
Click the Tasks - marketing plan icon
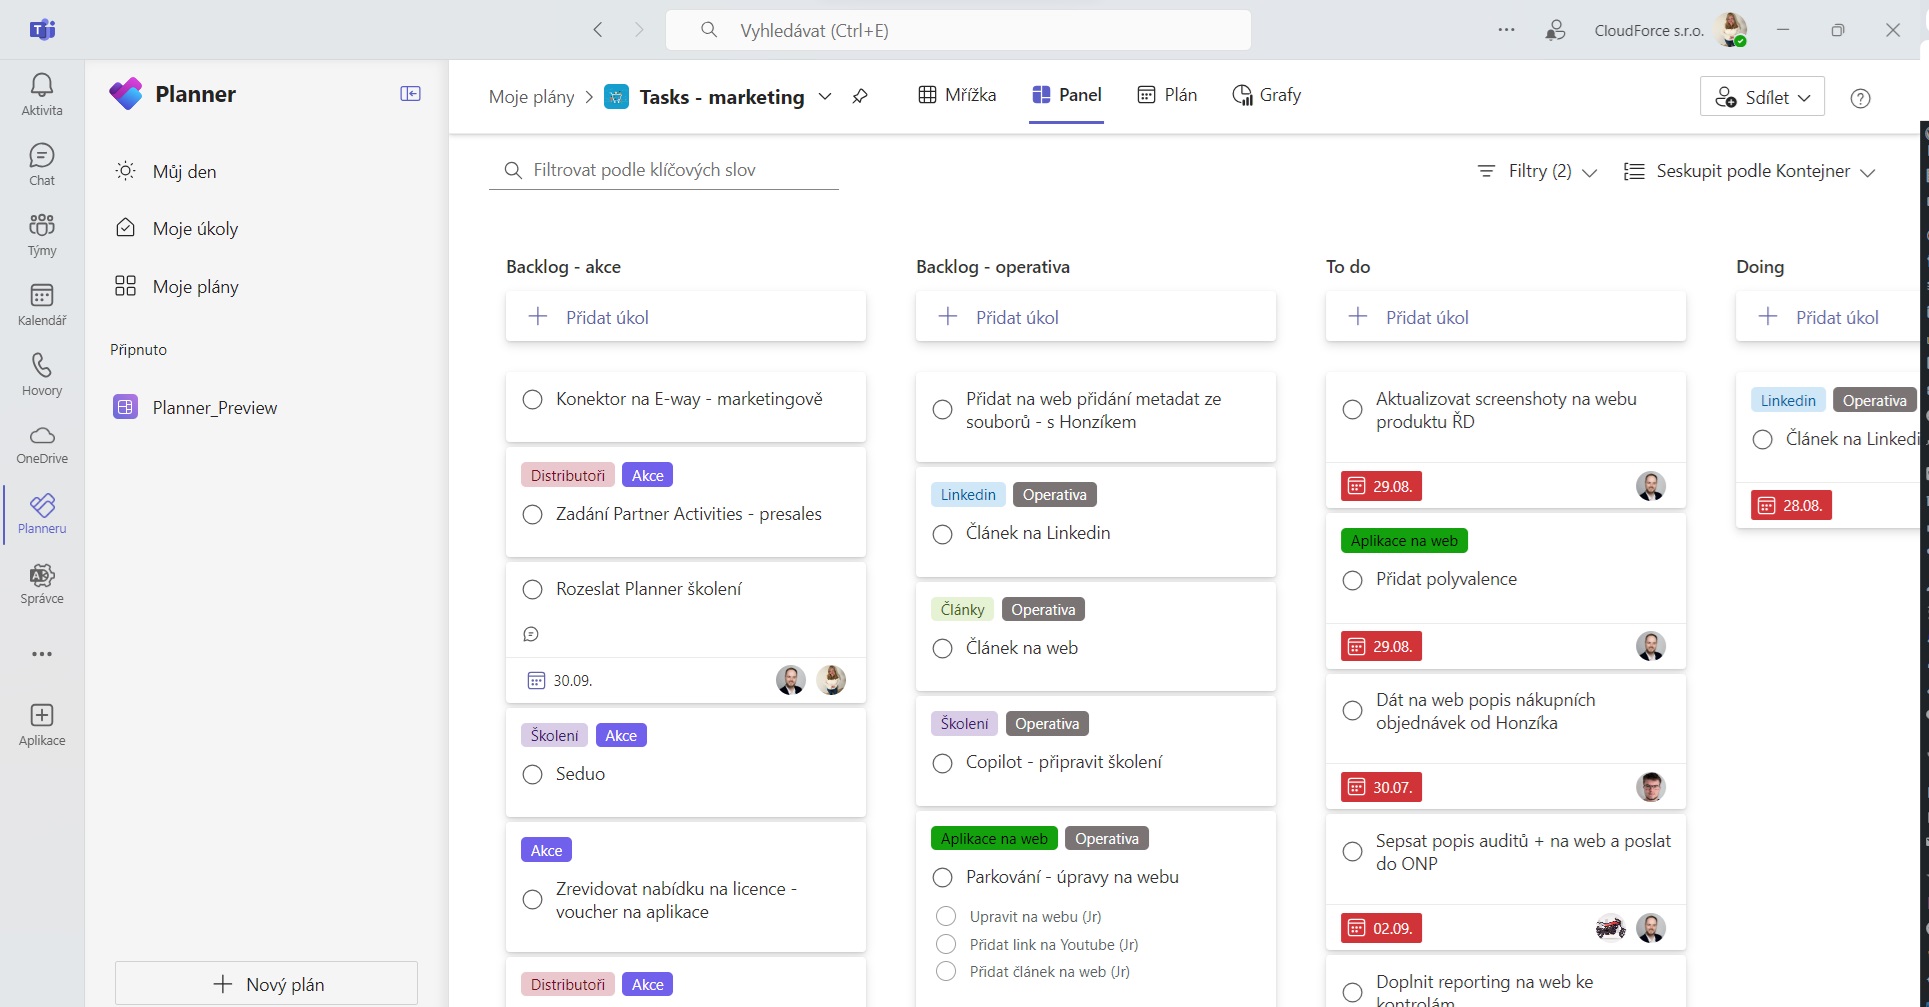click(617, 97)
